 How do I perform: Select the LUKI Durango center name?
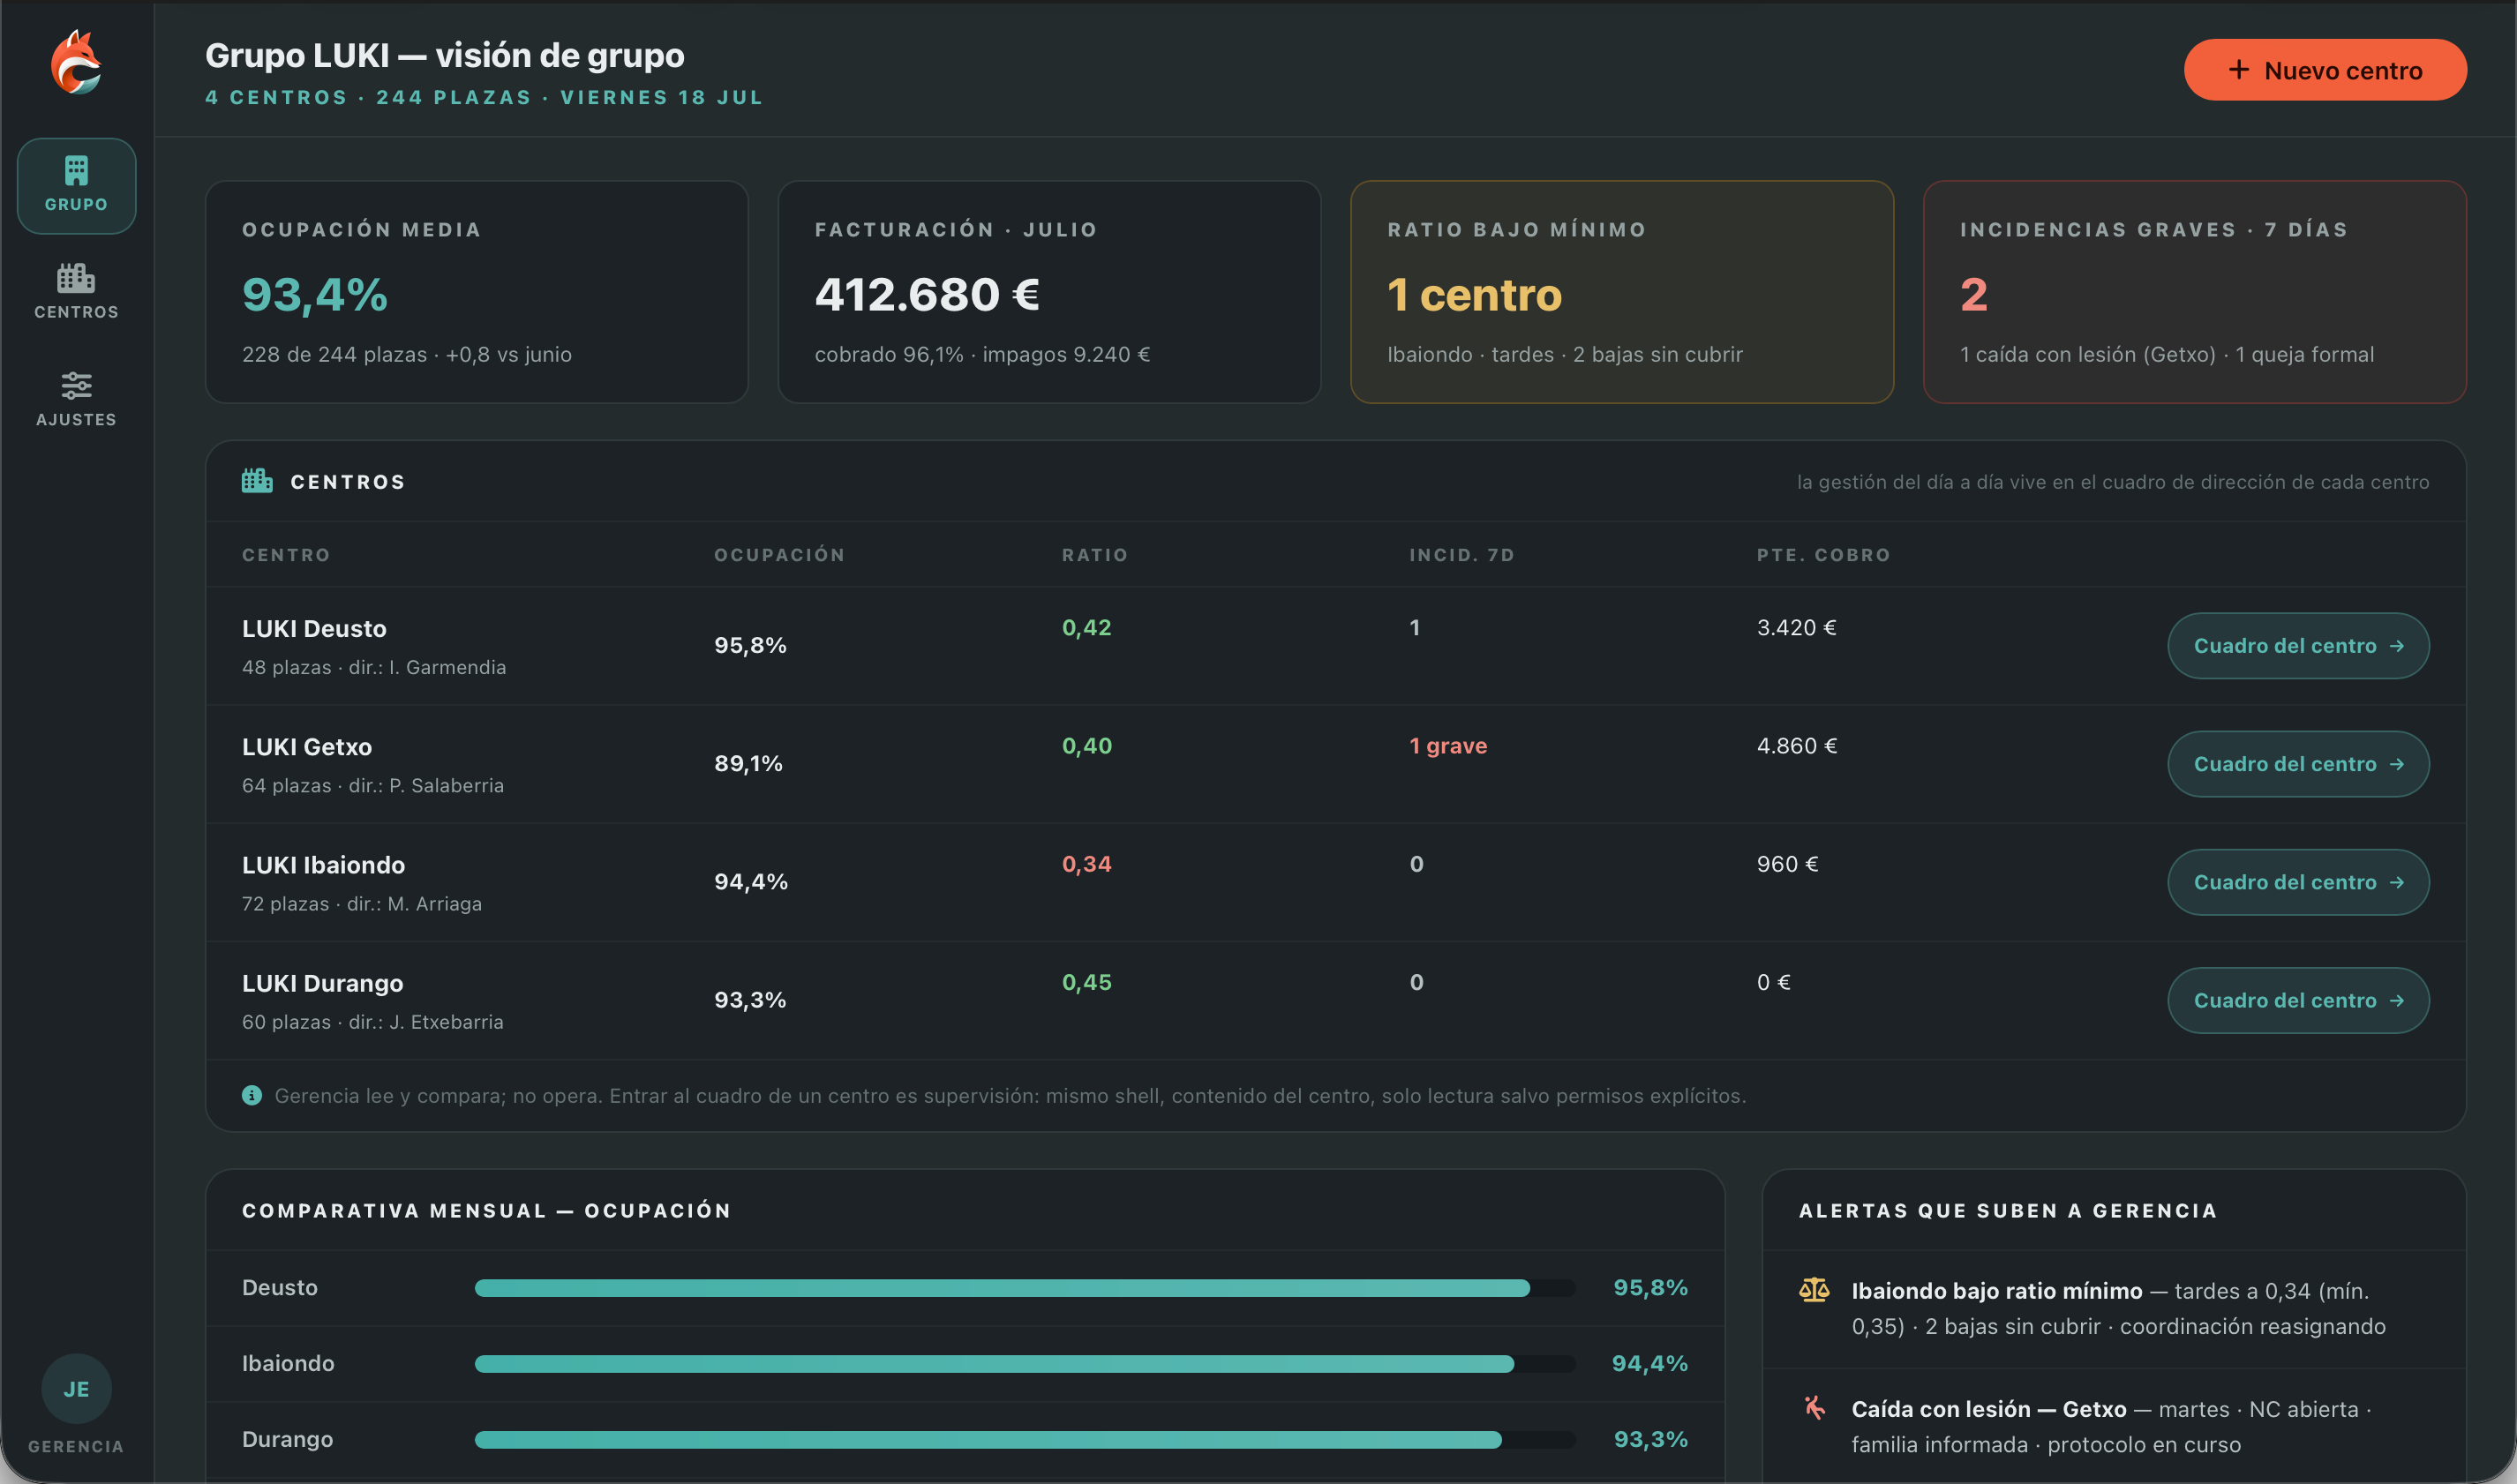point(322,983)
